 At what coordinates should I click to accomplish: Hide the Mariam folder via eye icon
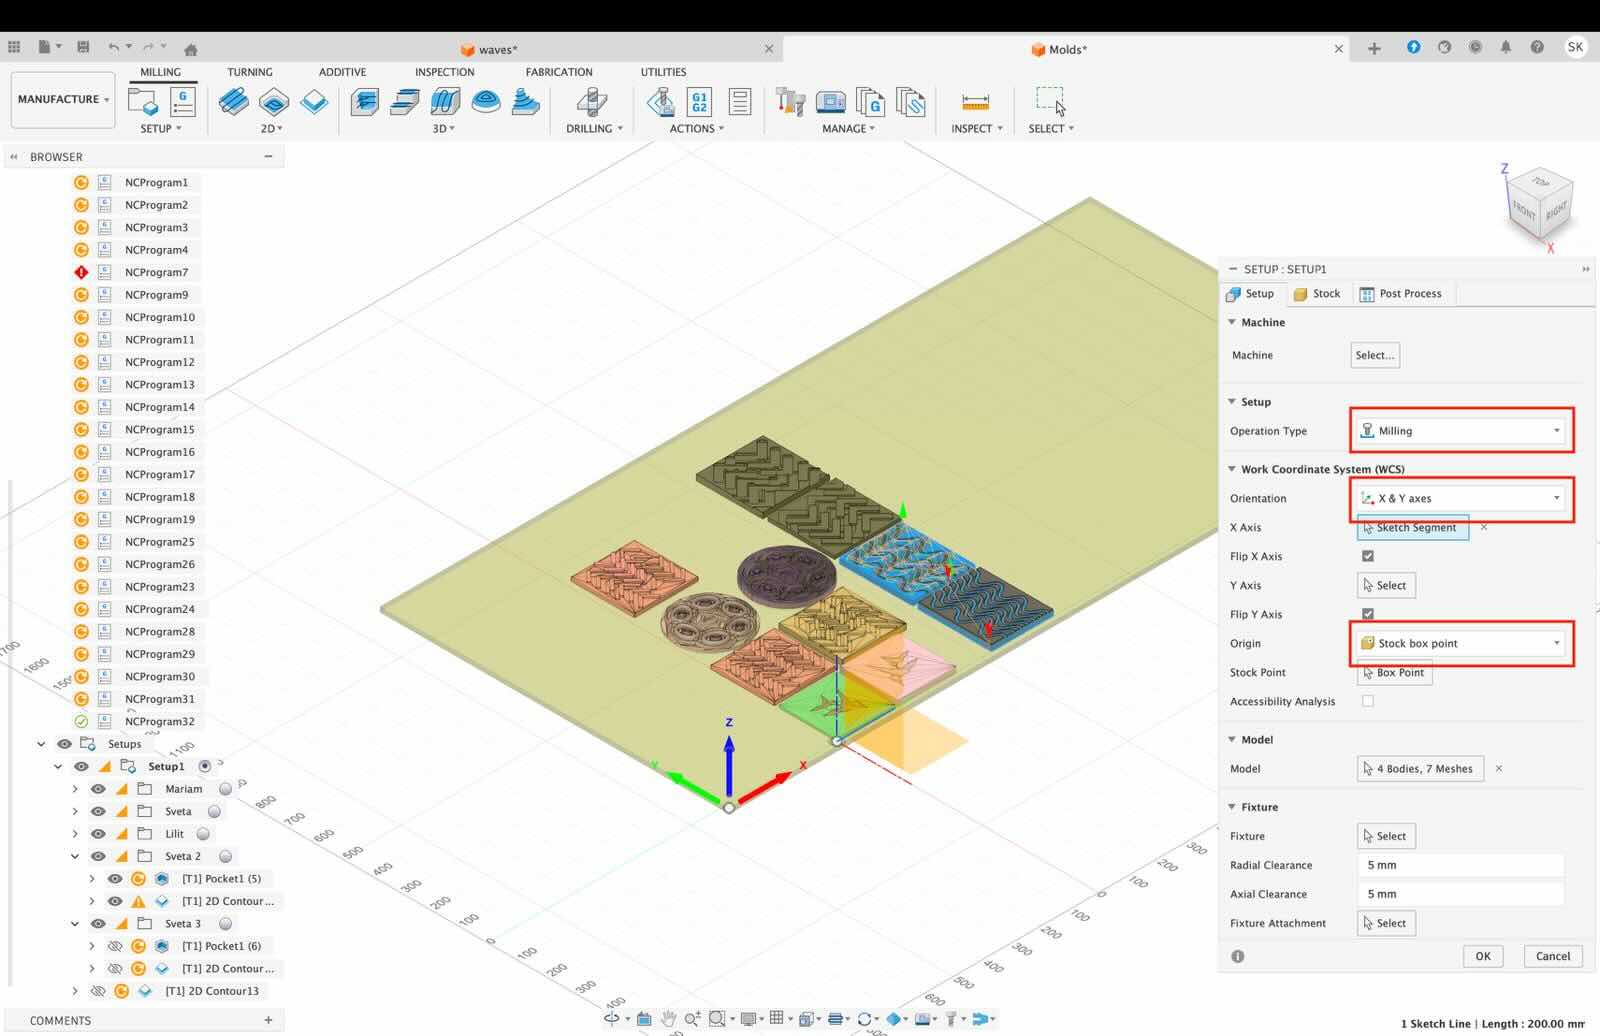pos(98,789)
